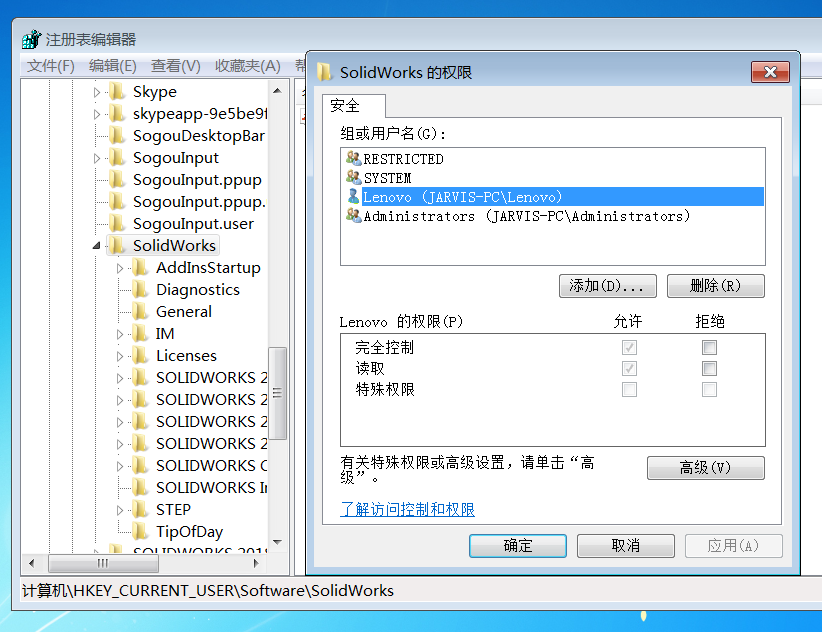
Task: Click the Diagnostics folder icon
Action: (140, 290)
